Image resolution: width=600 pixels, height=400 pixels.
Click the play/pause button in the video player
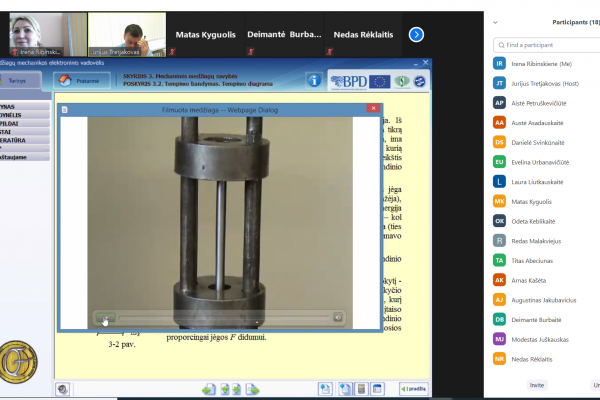(x=105, y=318)
